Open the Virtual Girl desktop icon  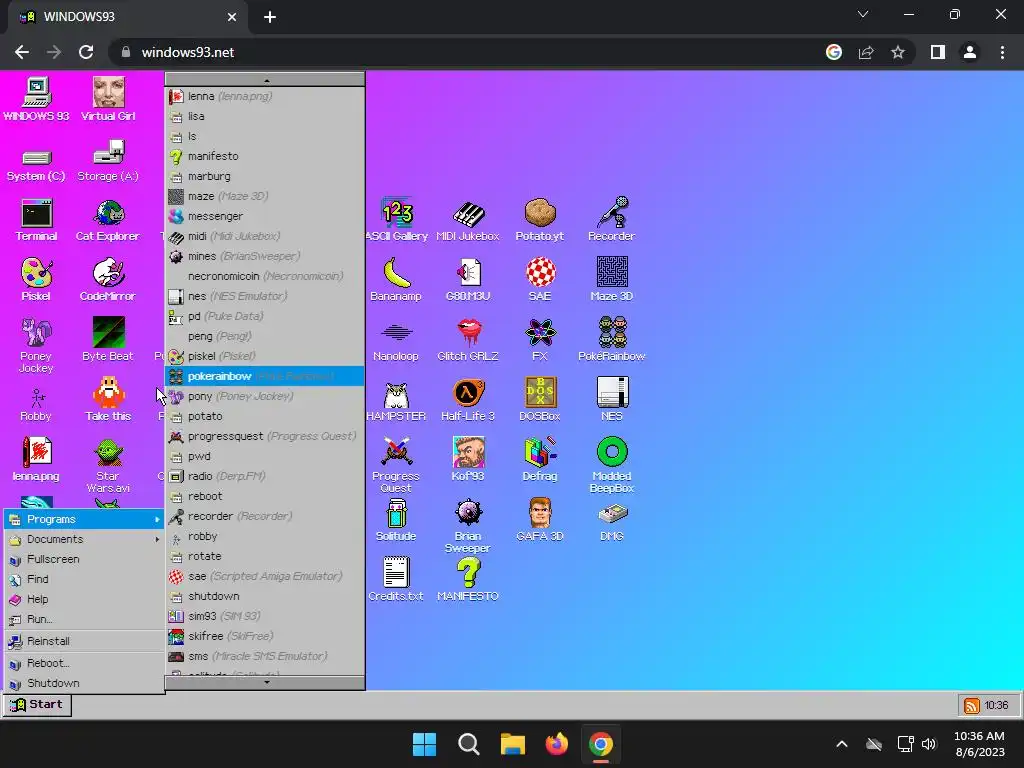[108, 99]
